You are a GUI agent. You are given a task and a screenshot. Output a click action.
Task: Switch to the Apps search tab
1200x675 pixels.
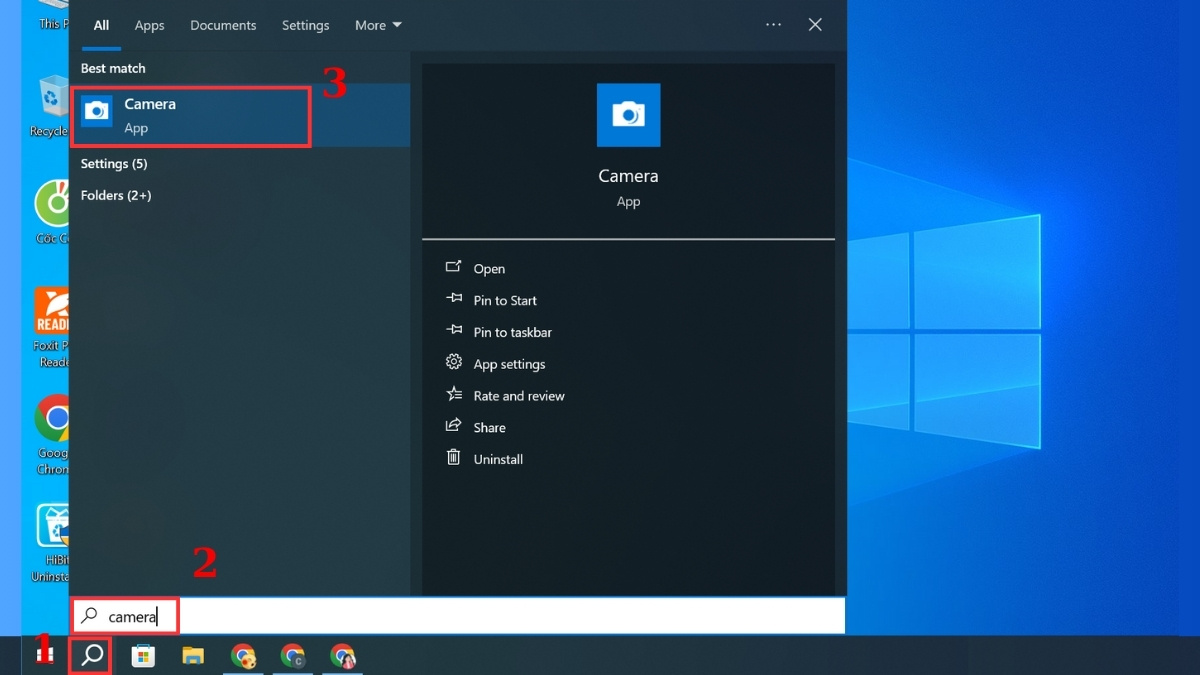[149, 25]
